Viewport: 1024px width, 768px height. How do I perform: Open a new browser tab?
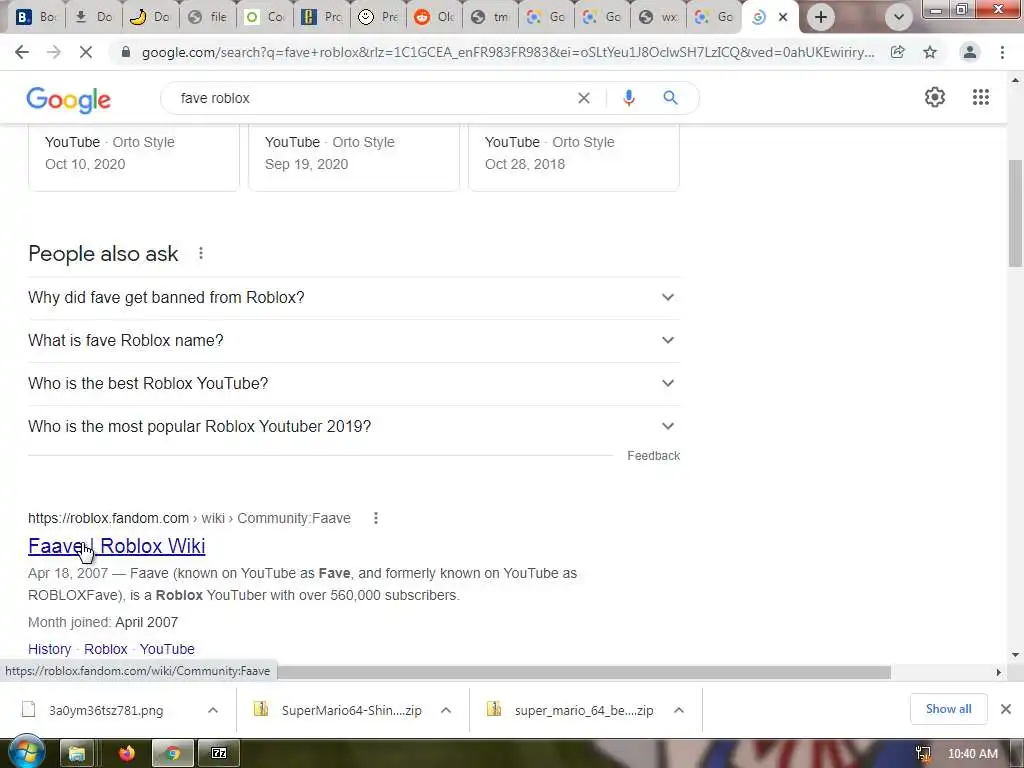821,17
